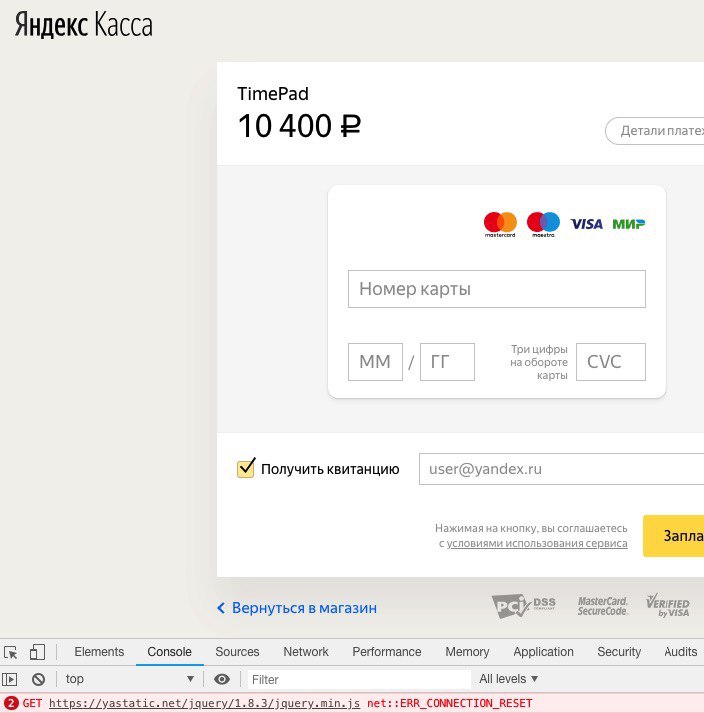
Task: Click the 10 400 ₽ amount
Action: (299, 126)
